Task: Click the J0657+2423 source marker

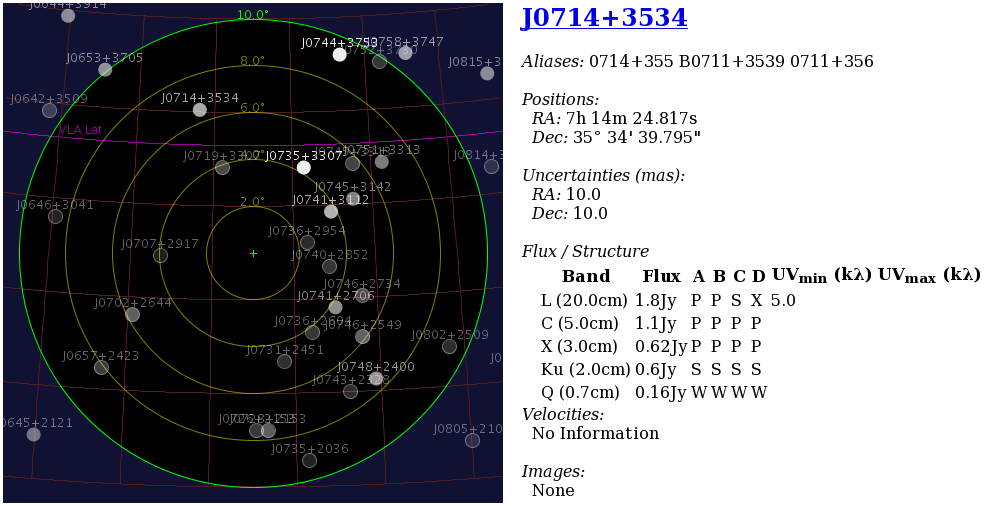Action: (101, 368)
